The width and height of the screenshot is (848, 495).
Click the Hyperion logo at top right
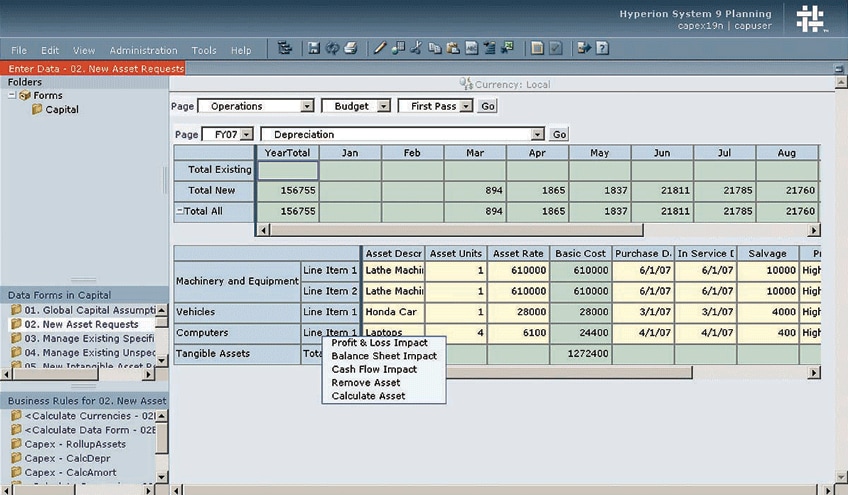tap(810, 19)
